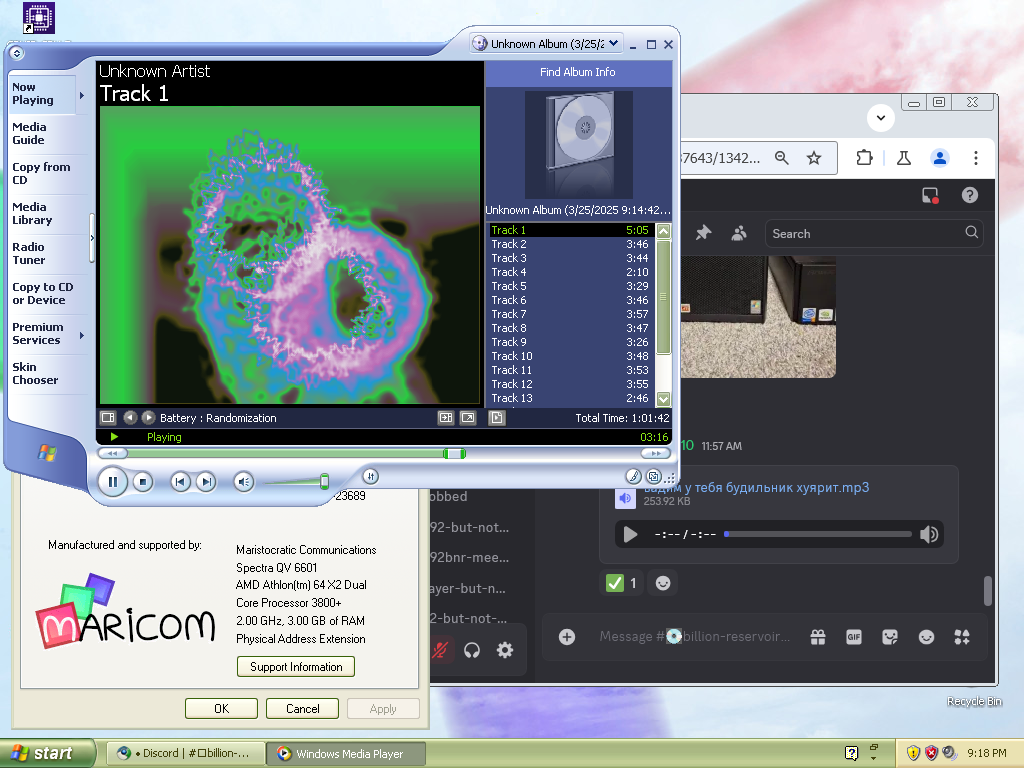Toggle the green checkmark reaction
Image resolution: width=1024 pixels, height=768 pixels.
(x=621, y=583)
